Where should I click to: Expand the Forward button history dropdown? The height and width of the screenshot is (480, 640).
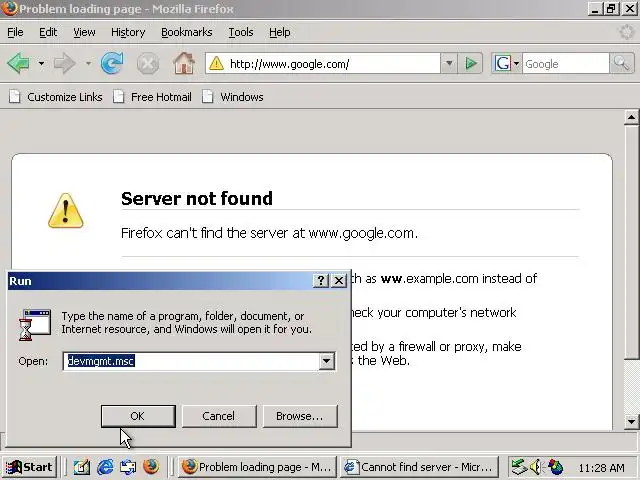coord(88,63)
